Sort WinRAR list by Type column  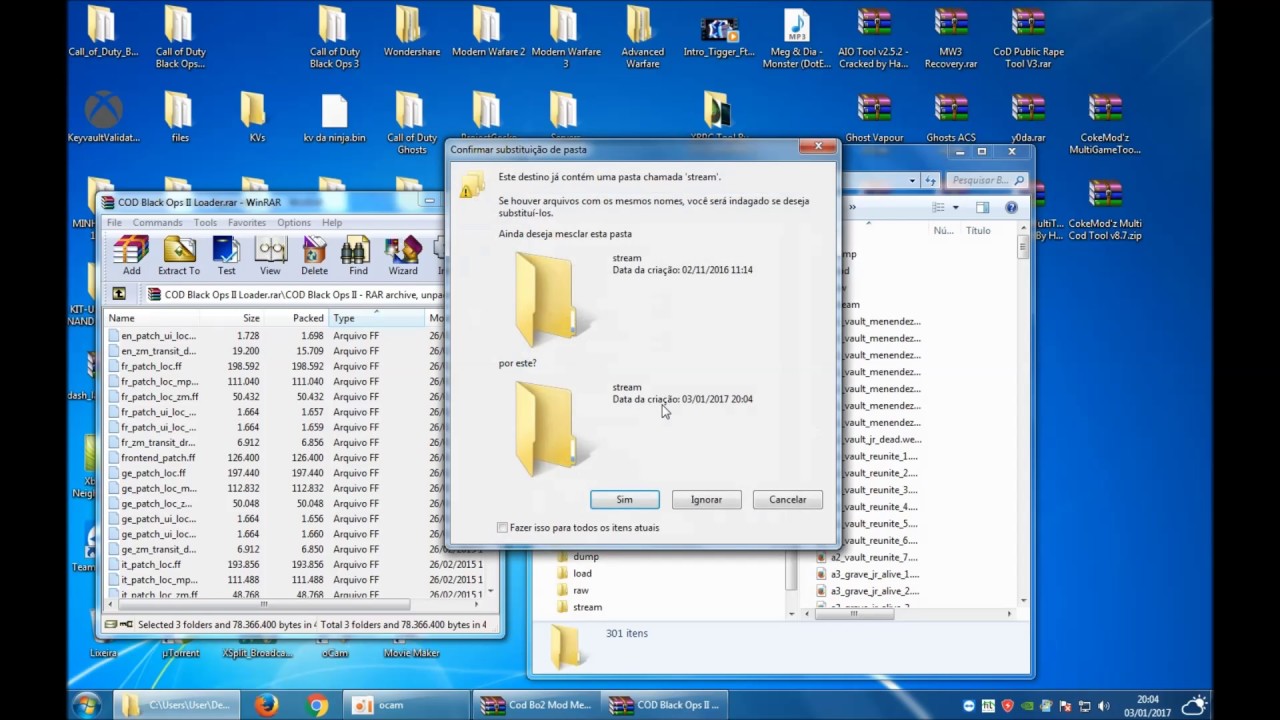pyautogui.click(x=377, y=318)
